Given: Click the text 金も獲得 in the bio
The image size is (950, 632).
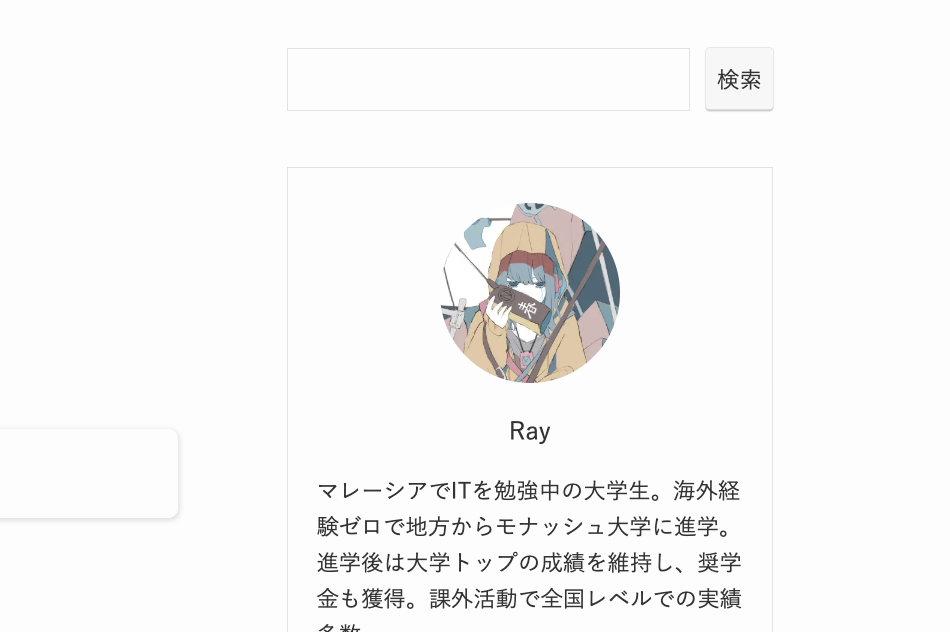Looking at the screenshot, I should [x=361, y=599].
